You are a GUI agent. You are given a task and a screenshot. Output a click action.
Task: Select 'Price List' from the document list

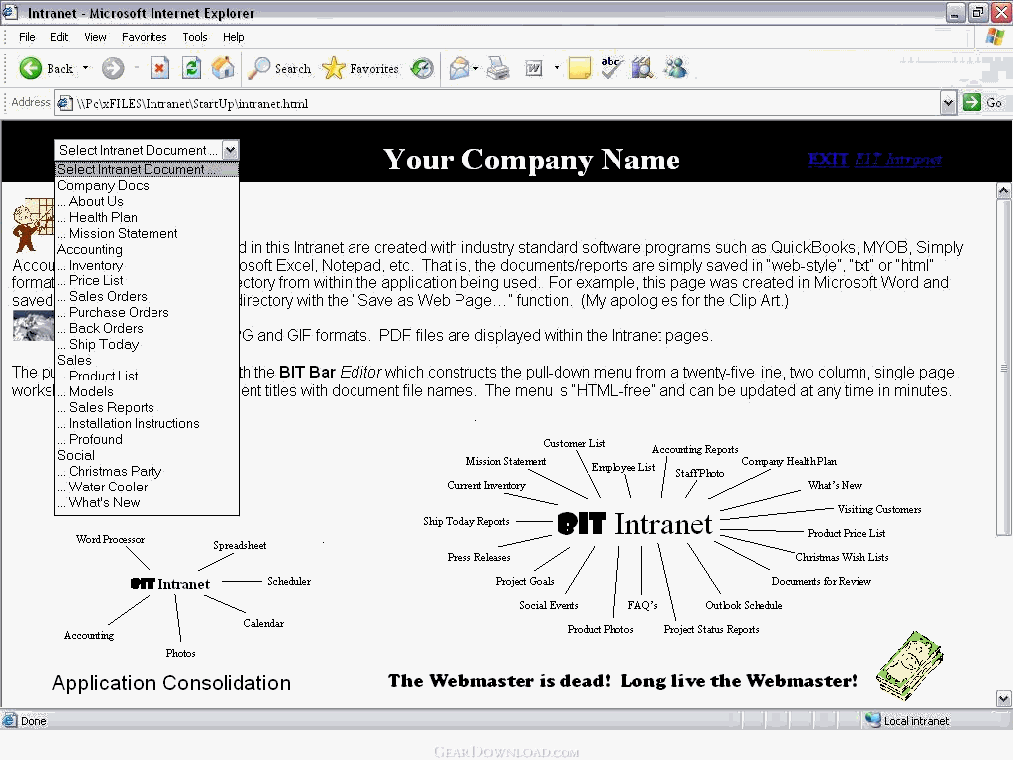click(x=147, y=280)
